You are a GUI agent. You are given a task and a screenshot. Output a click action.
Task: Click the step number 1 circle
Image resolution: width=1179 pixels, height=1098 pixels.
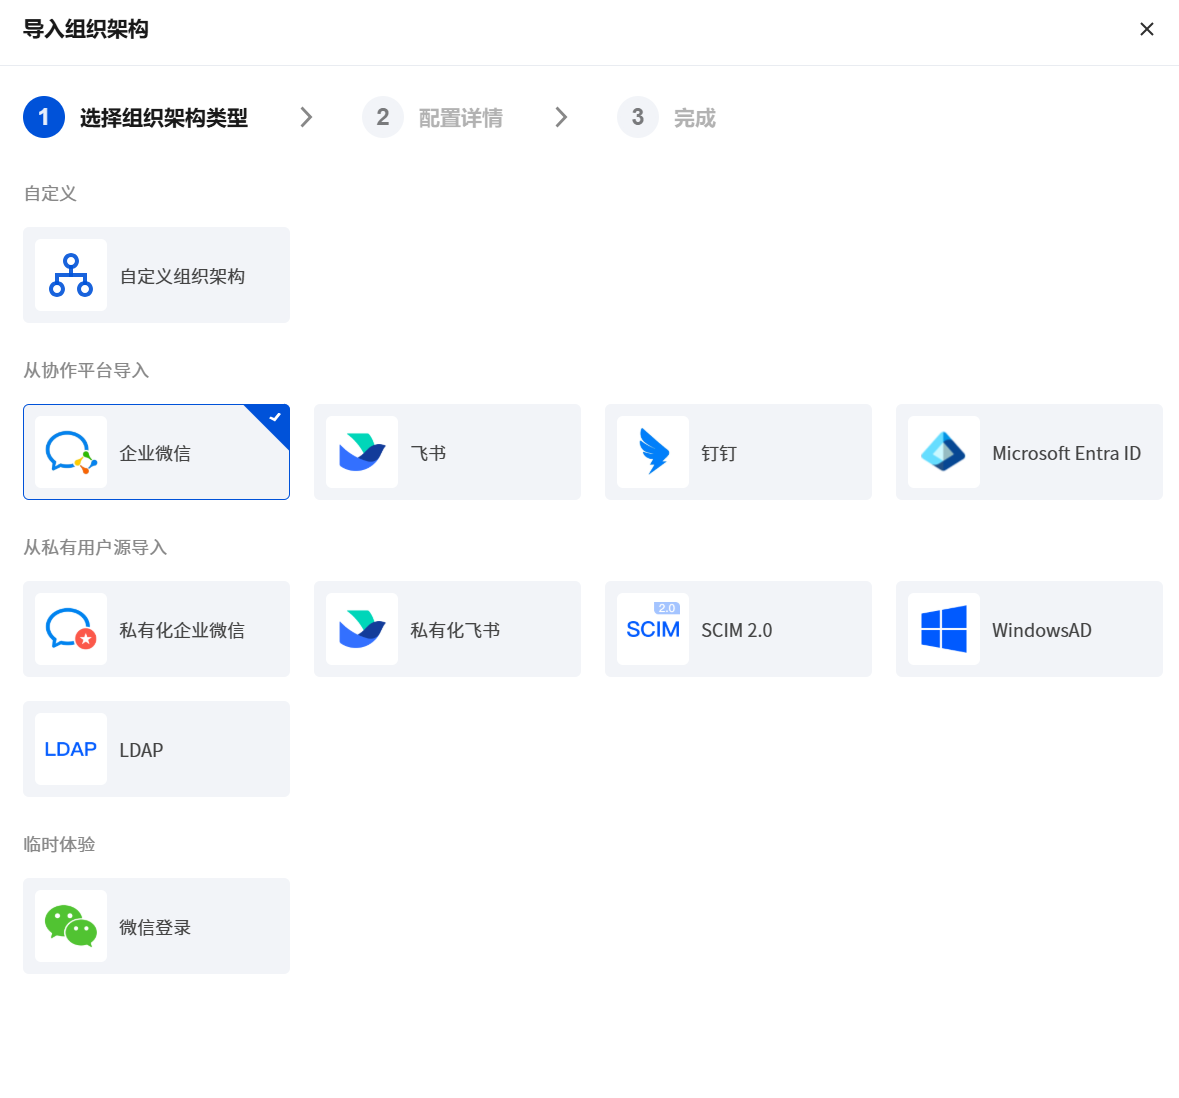click(44, 117)
